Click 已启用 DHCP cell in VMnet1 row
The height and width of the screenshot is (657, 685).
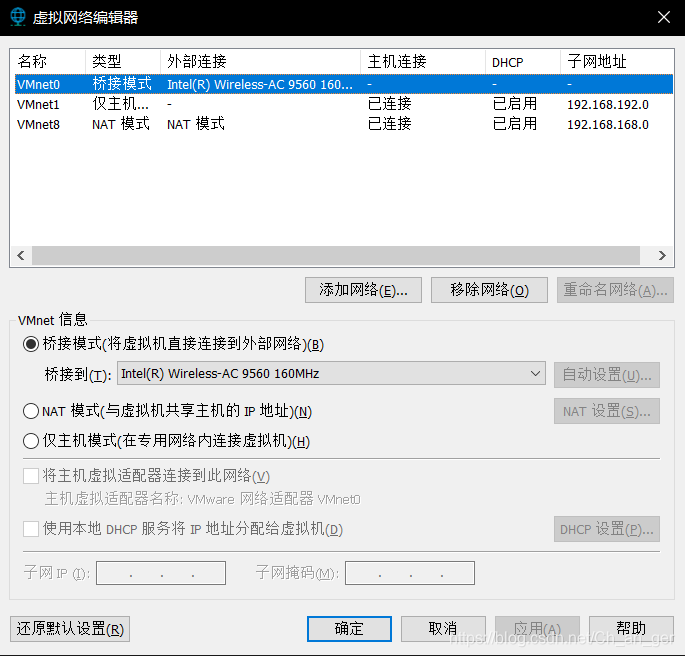click(x=515, y=104)
